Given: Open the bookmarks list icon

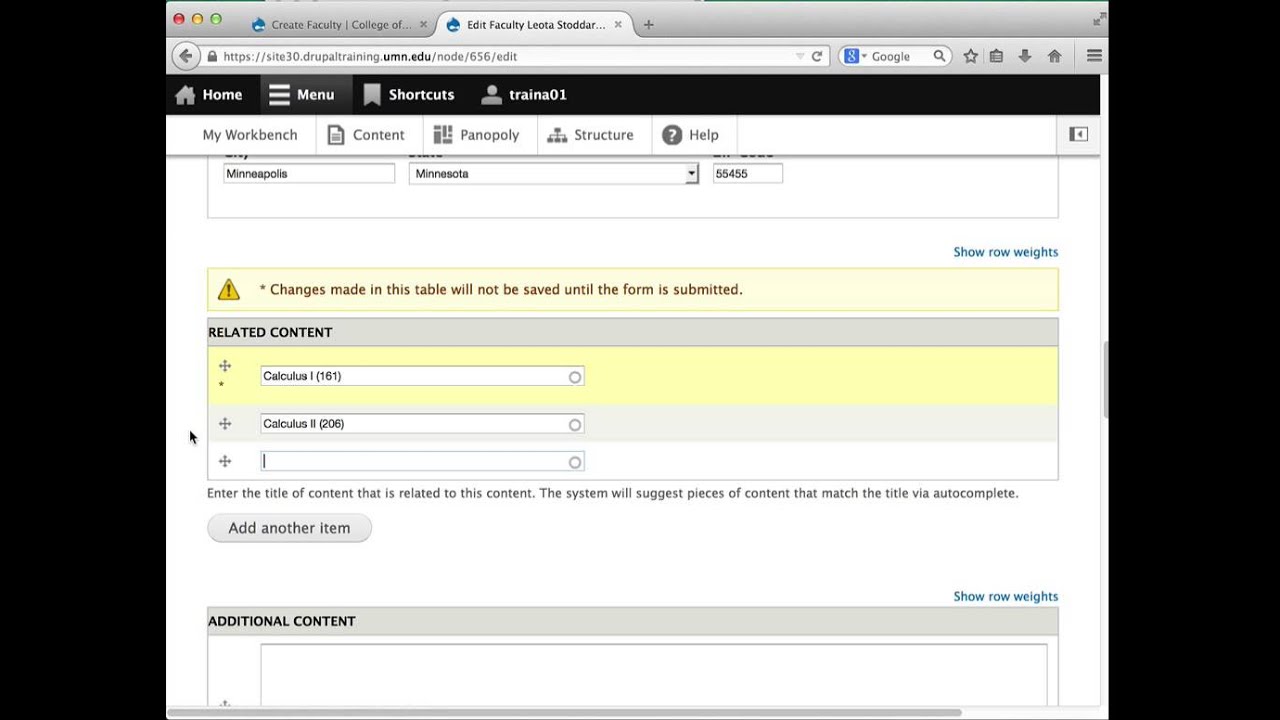Looking at the screenshot, I should coord(996,56).
